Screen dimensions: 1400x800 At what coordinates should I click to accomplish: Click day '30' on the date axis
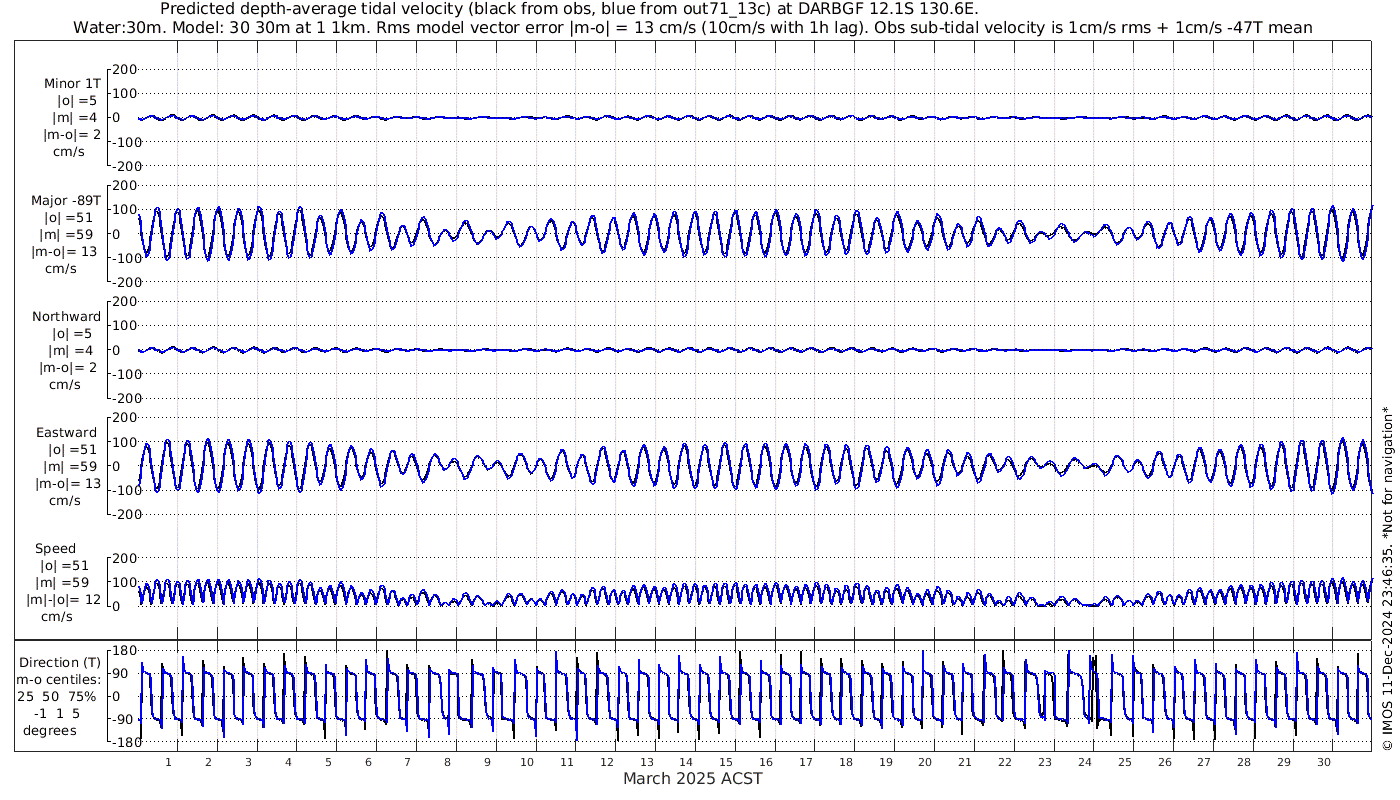coord(1323,762)
